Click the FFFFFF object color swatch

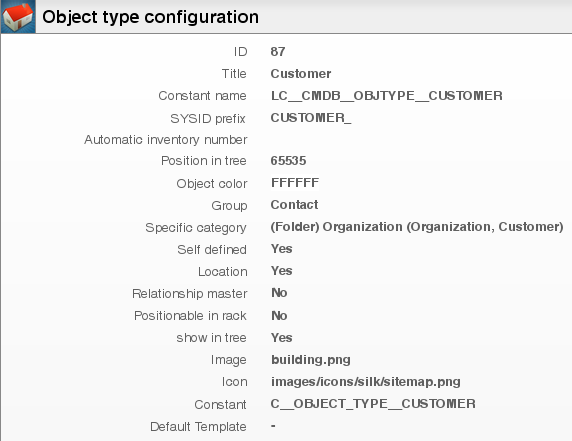[295, 182]
